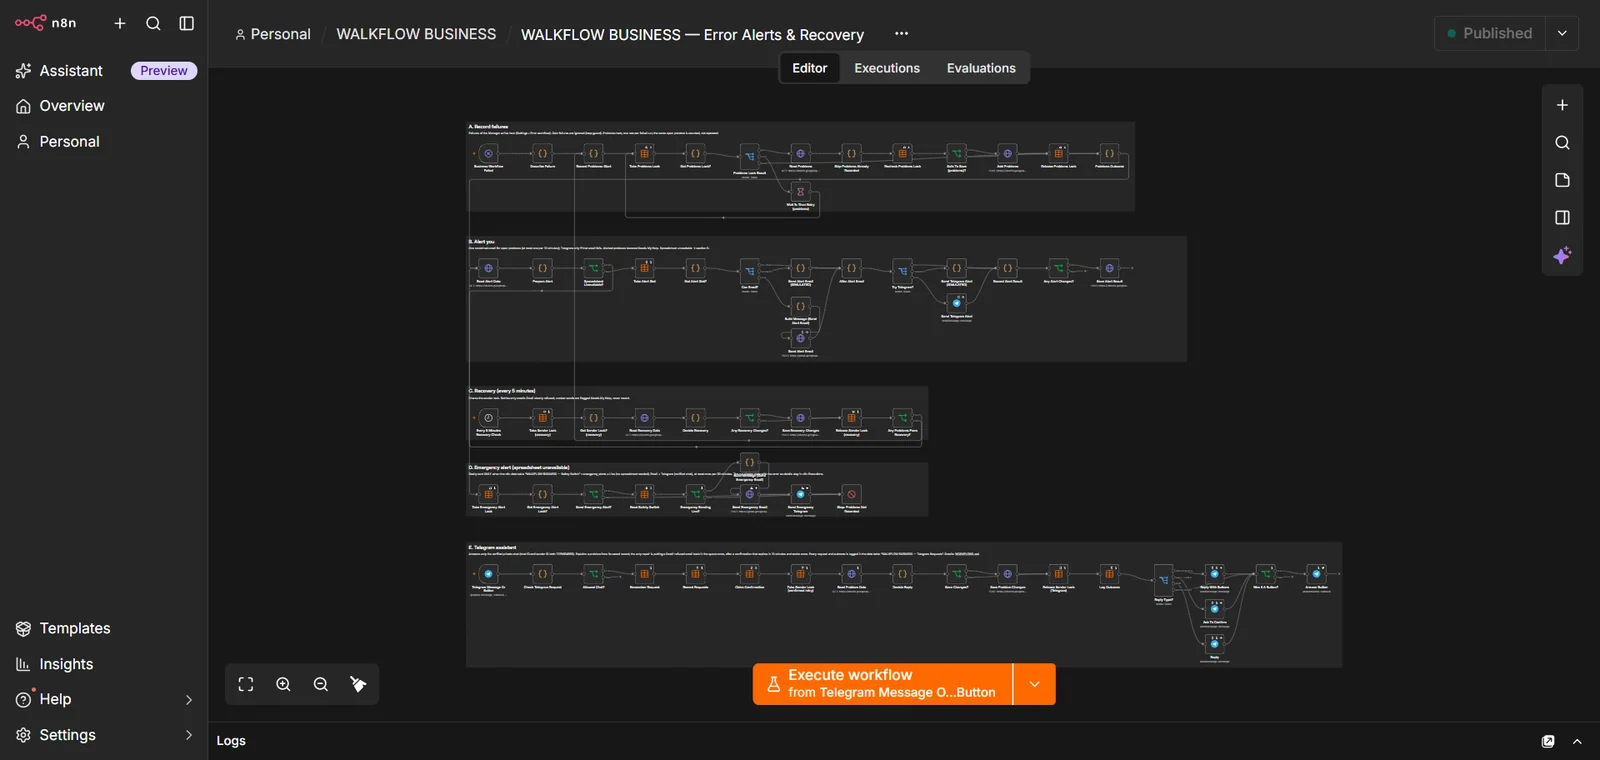The image size is (1600, 760).
Task: Expand the Logs panel chevron
Action: (1577, 741)
